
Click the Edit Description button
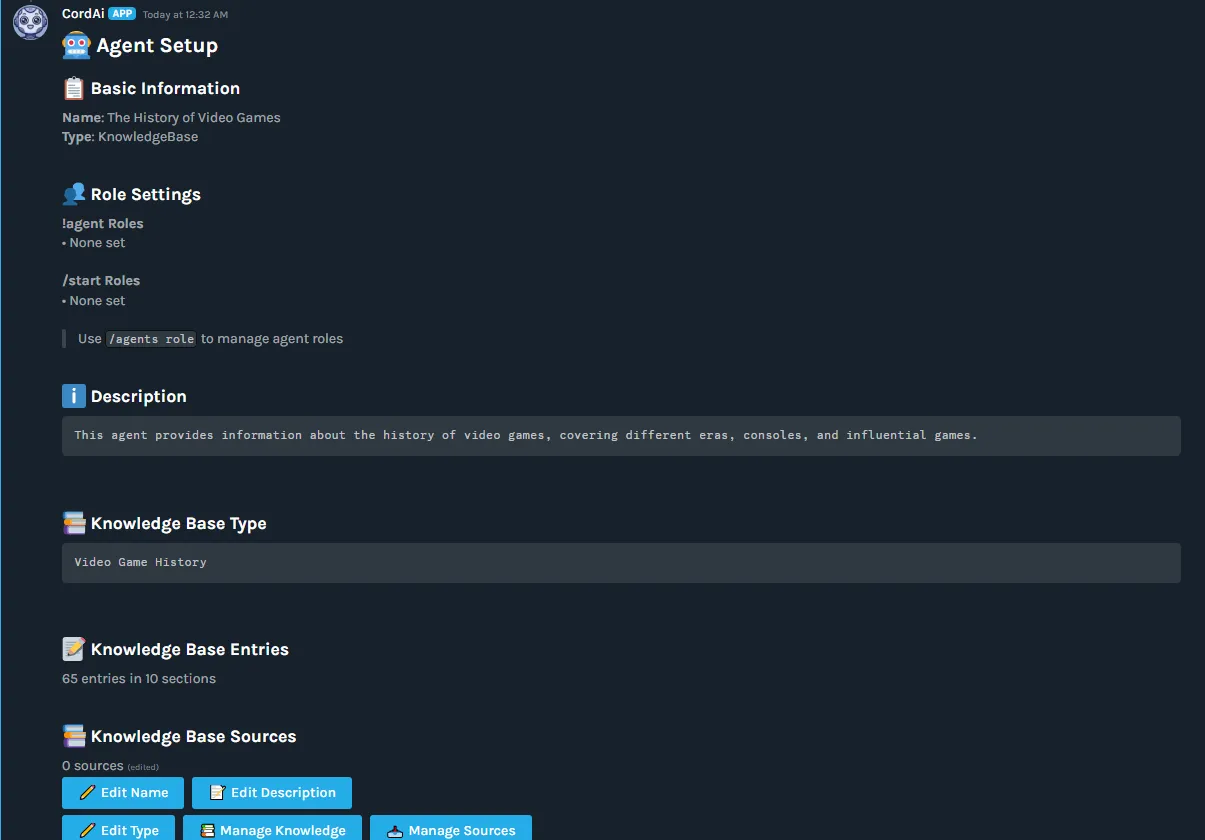272,793
